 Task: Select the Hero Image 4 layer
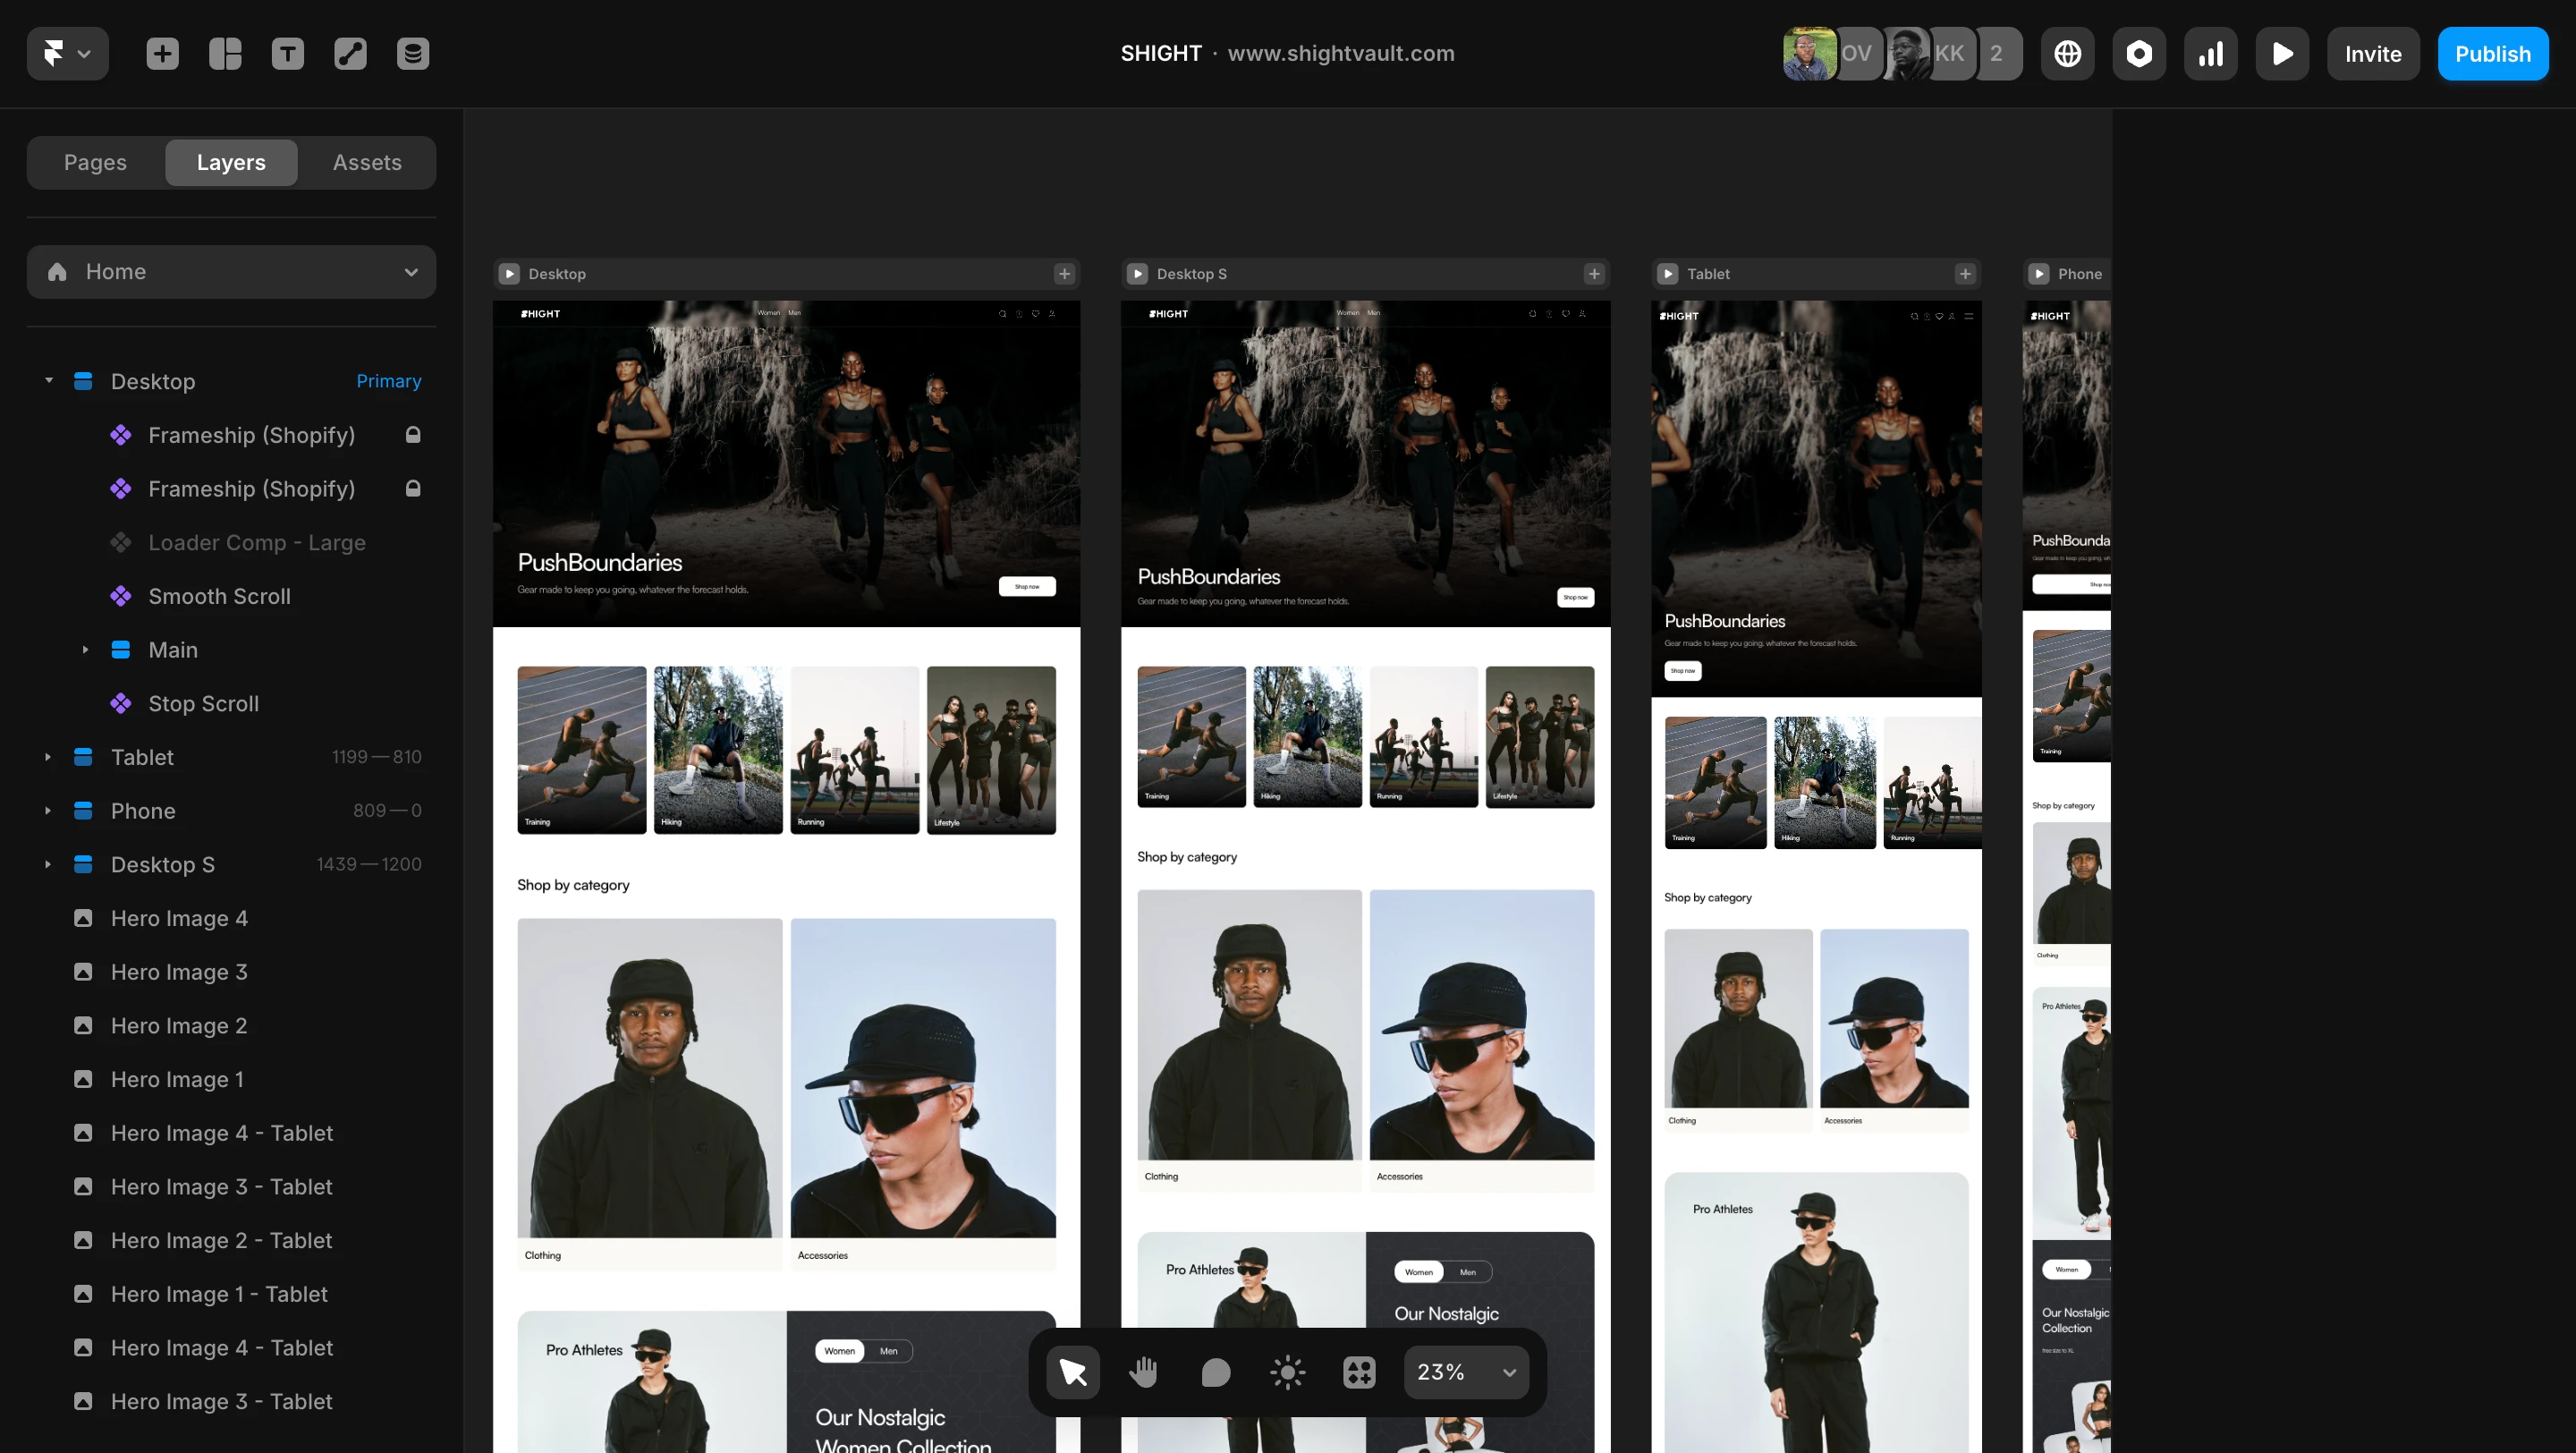pyautogui.click(x=231, y=919)
